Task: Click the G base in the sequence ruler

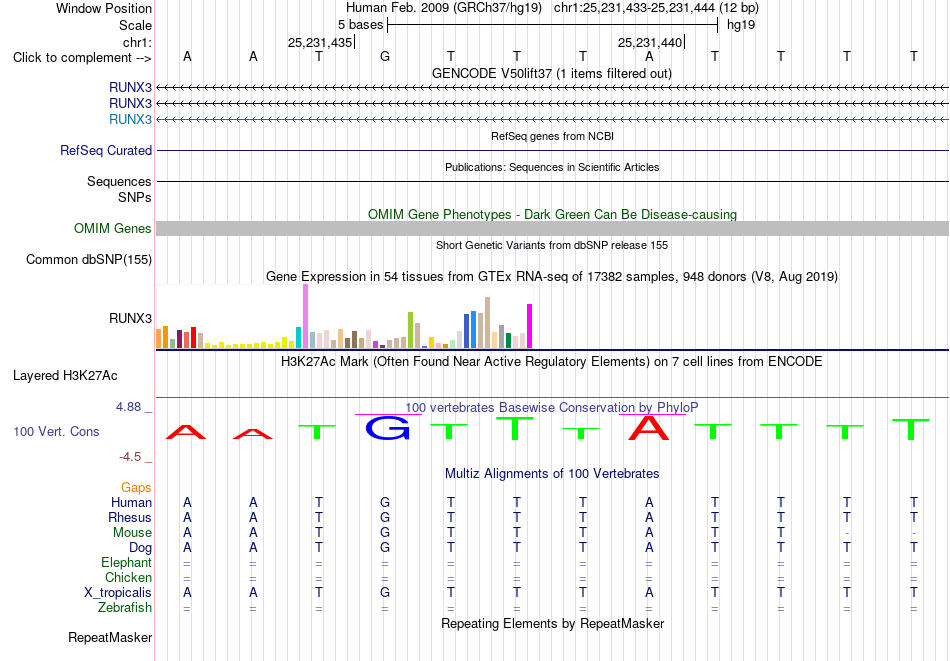Action: click(x=385, y=56)
